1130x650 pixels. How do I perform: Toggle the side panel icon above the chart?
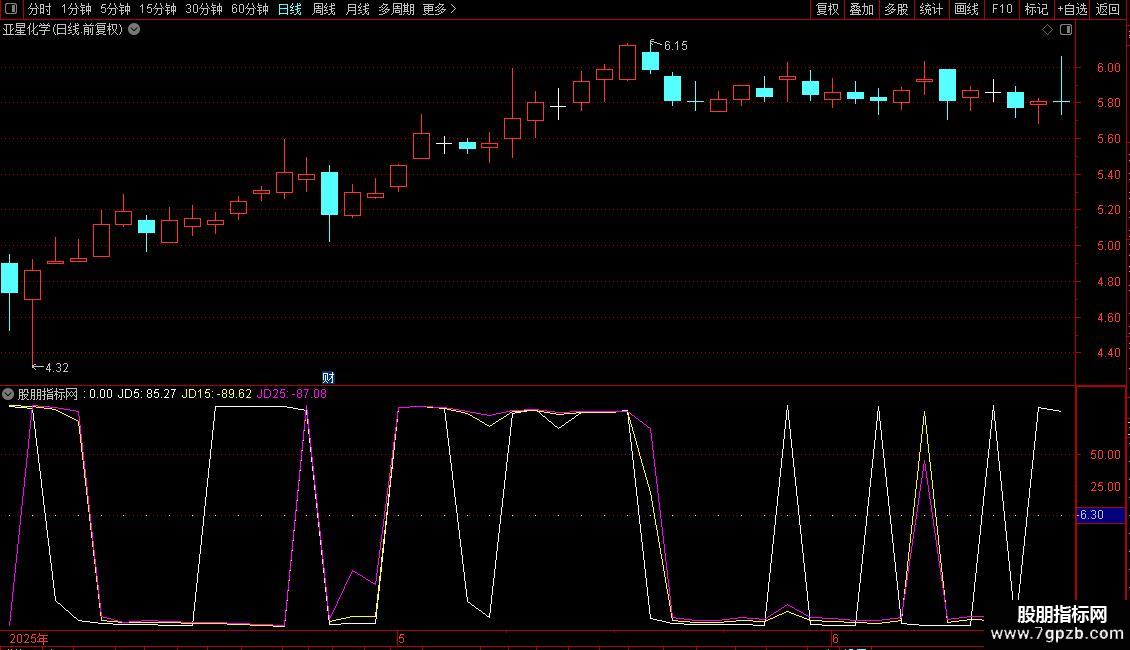click(1066, 30)
